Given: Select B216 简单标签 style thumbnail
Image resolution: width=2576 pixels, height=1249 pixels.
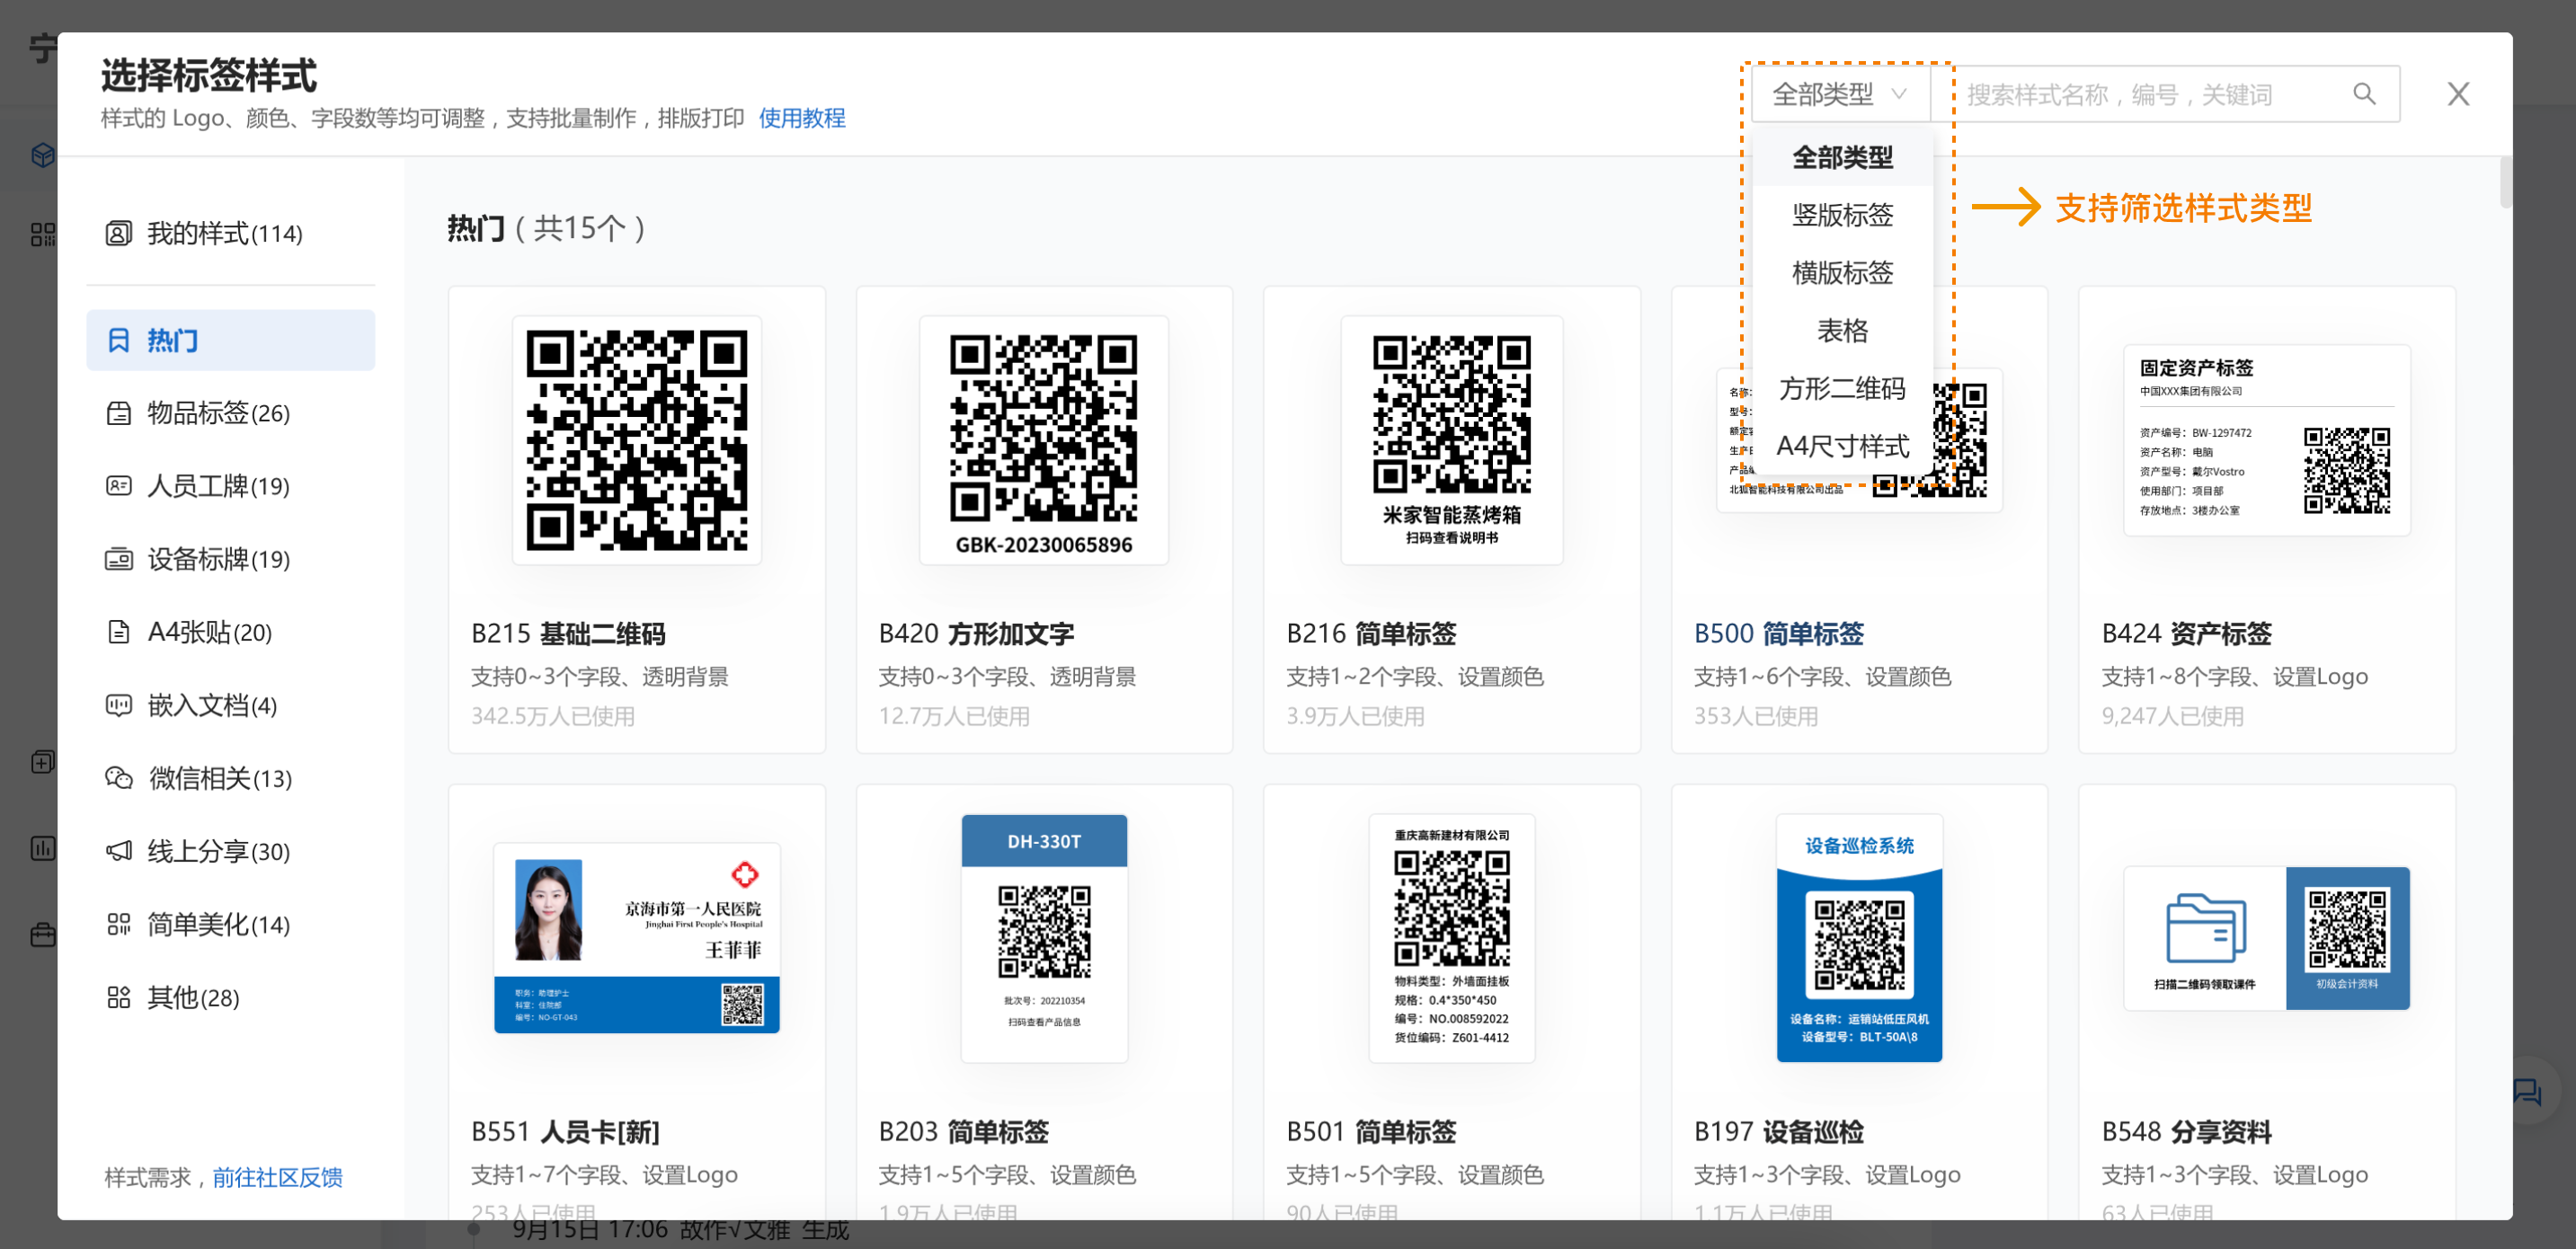Looking at the screenshot, I should pyautogui.click(x=1451, y=440).
